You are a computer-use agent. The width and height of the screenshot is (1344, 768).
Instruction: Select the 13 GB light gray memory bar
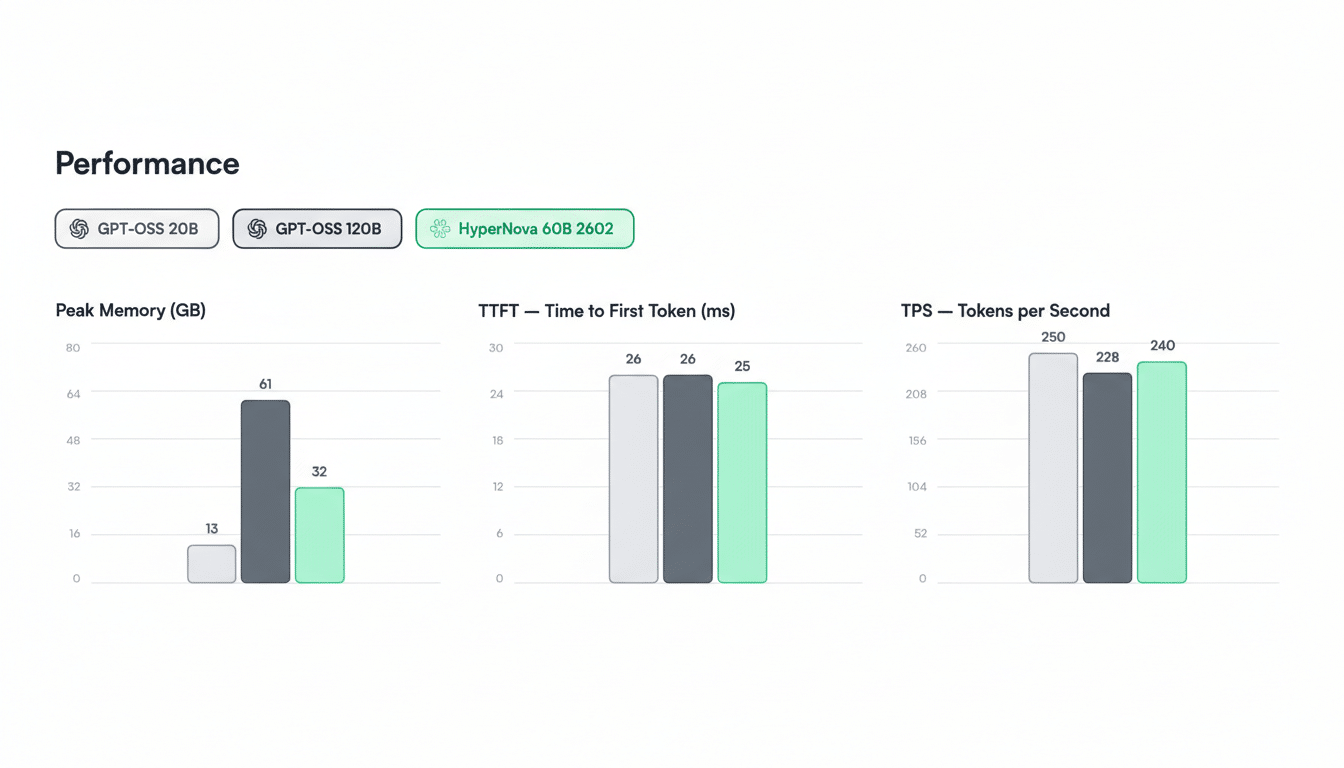click(212, 564)
